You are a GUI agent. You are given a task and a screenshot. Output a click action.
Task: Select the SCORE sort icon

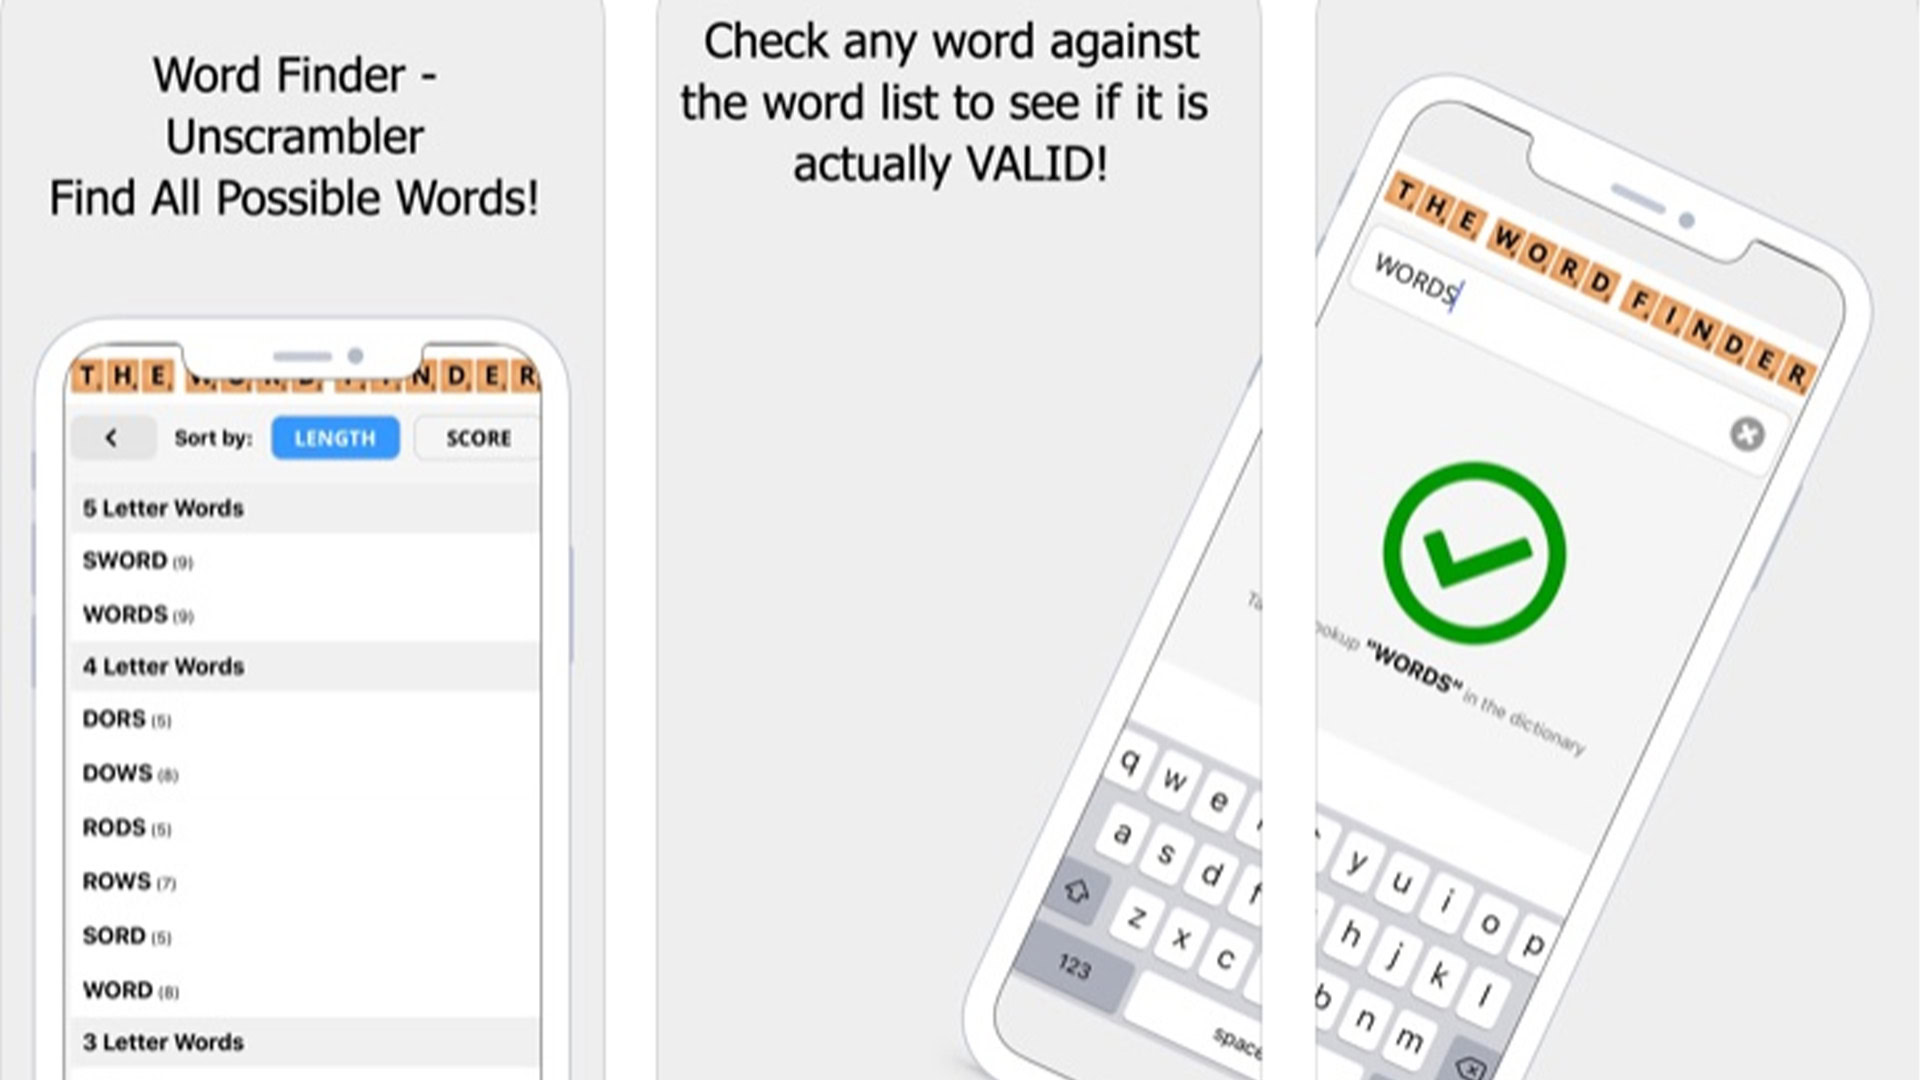click(477, 438)
